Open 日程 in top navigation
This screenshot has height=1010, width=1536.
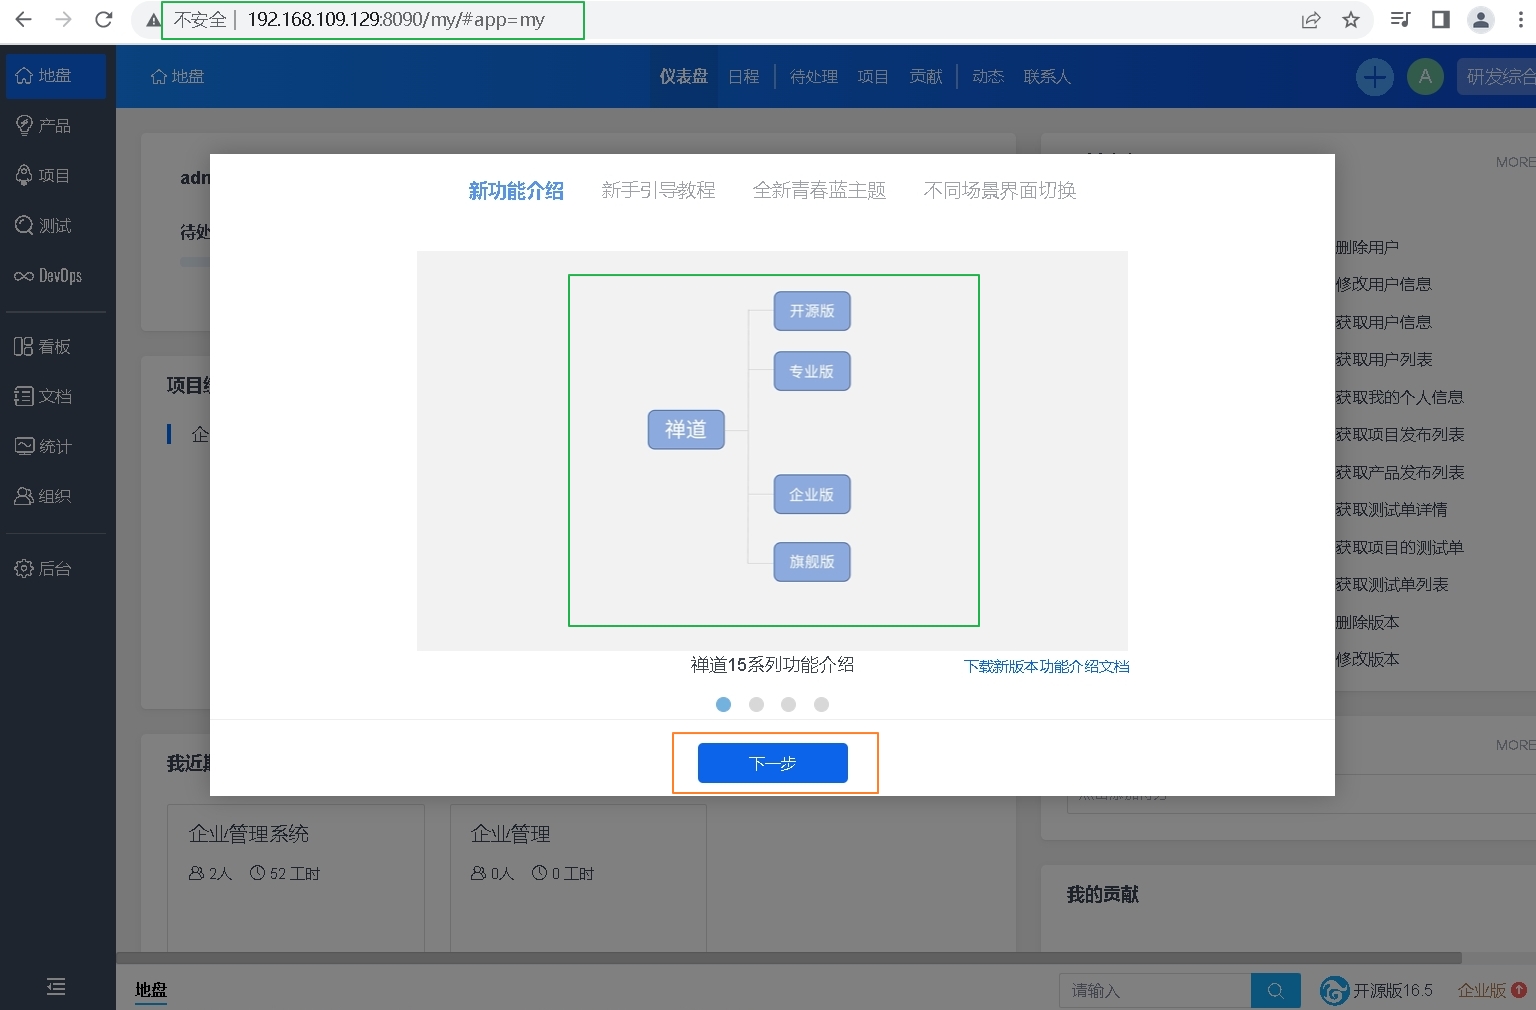[744, 77]
